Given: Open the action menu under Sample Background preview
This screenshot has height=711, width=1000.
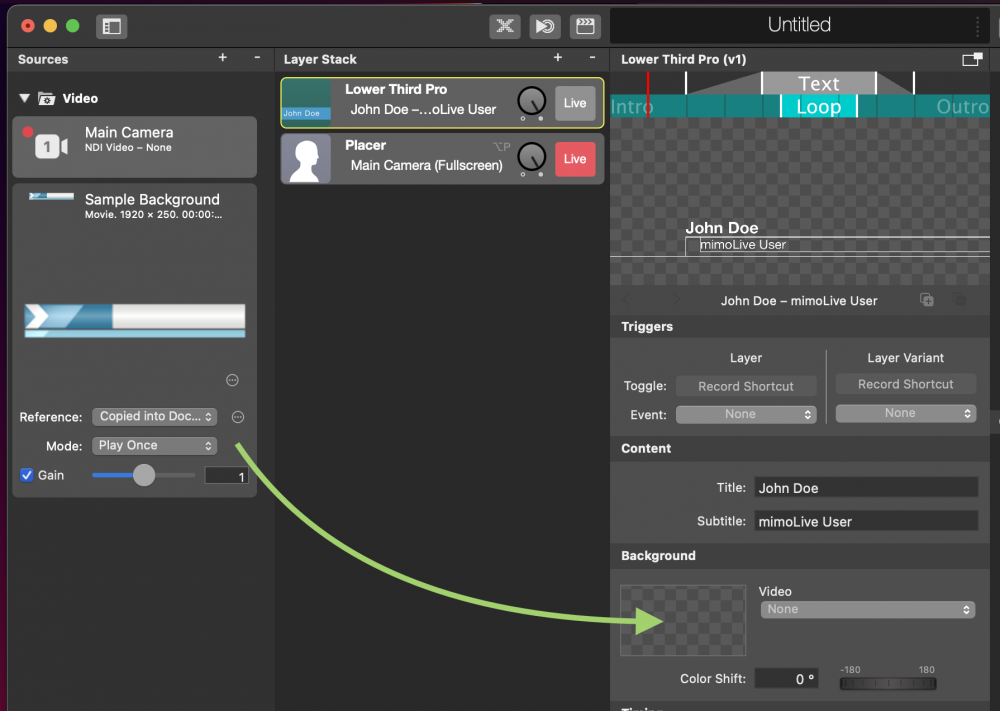Looking at the screenshot, I should coord(232,380).
